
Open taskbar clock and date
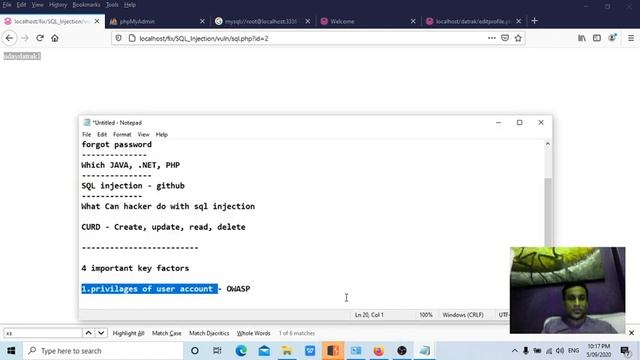coord(598,351)
